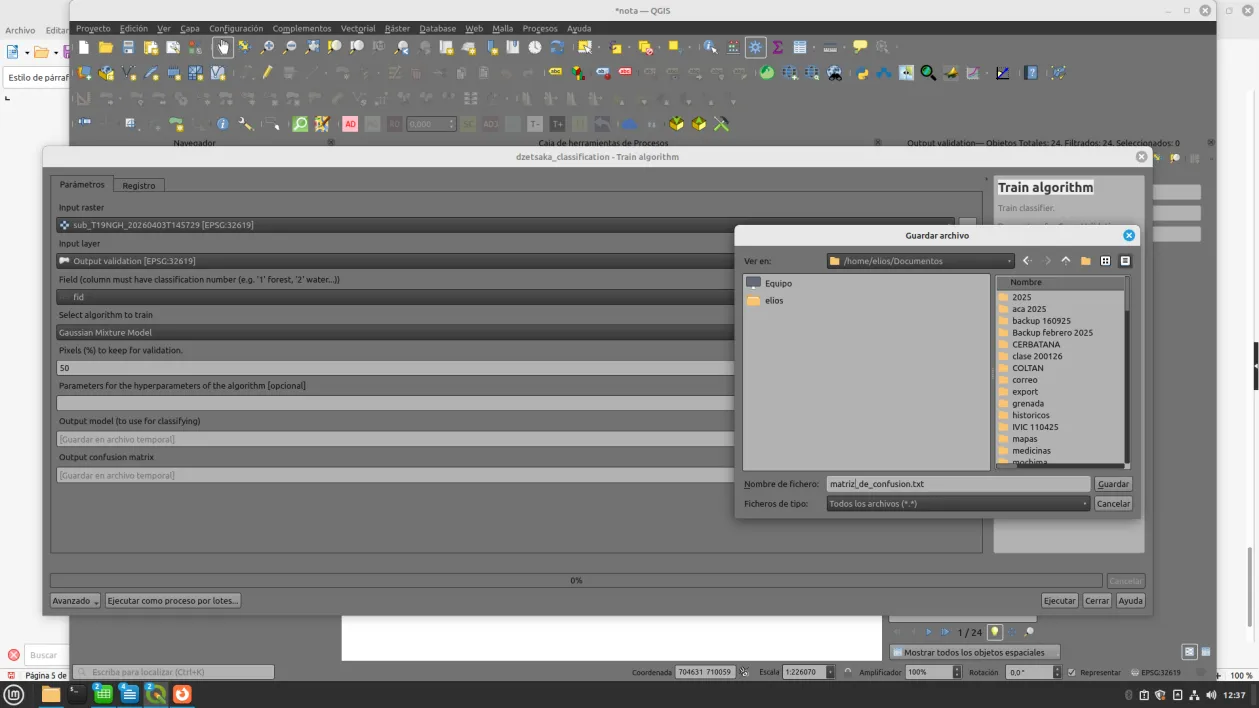Viewport: 1259px width, 708px height.
Task: Select the Zoom in tool
Action: click(267, 47)
